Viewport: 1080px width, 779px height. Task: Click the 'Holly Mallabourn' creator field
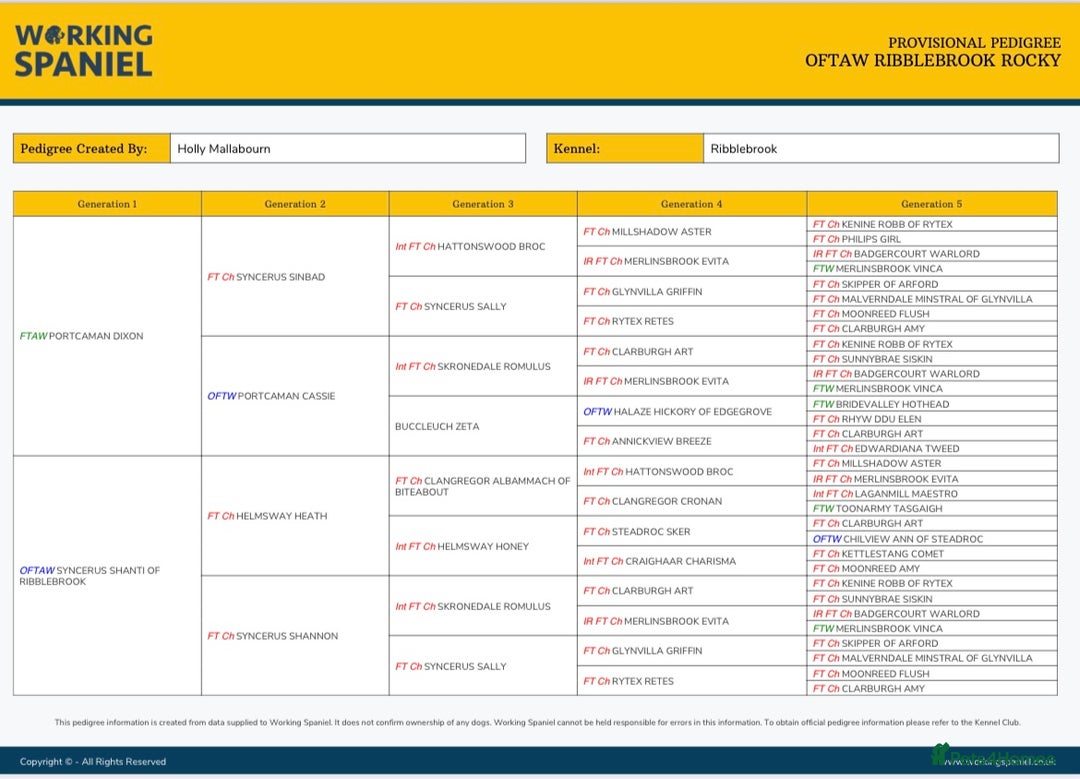tap(348, 148)
